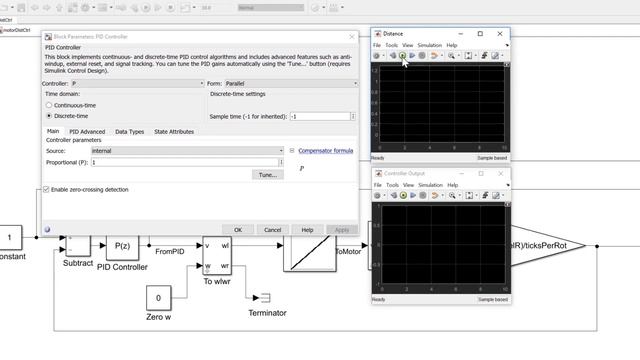
Task: Click Zero w constant block
Action: [159, 298]
